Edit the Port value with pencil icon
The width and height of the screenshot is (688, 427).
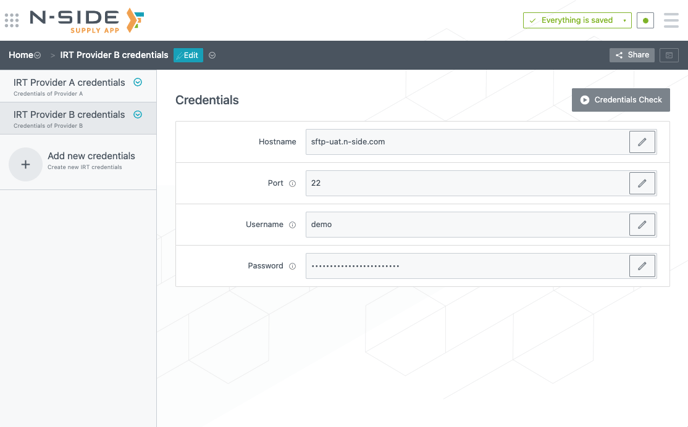point(642,184)
